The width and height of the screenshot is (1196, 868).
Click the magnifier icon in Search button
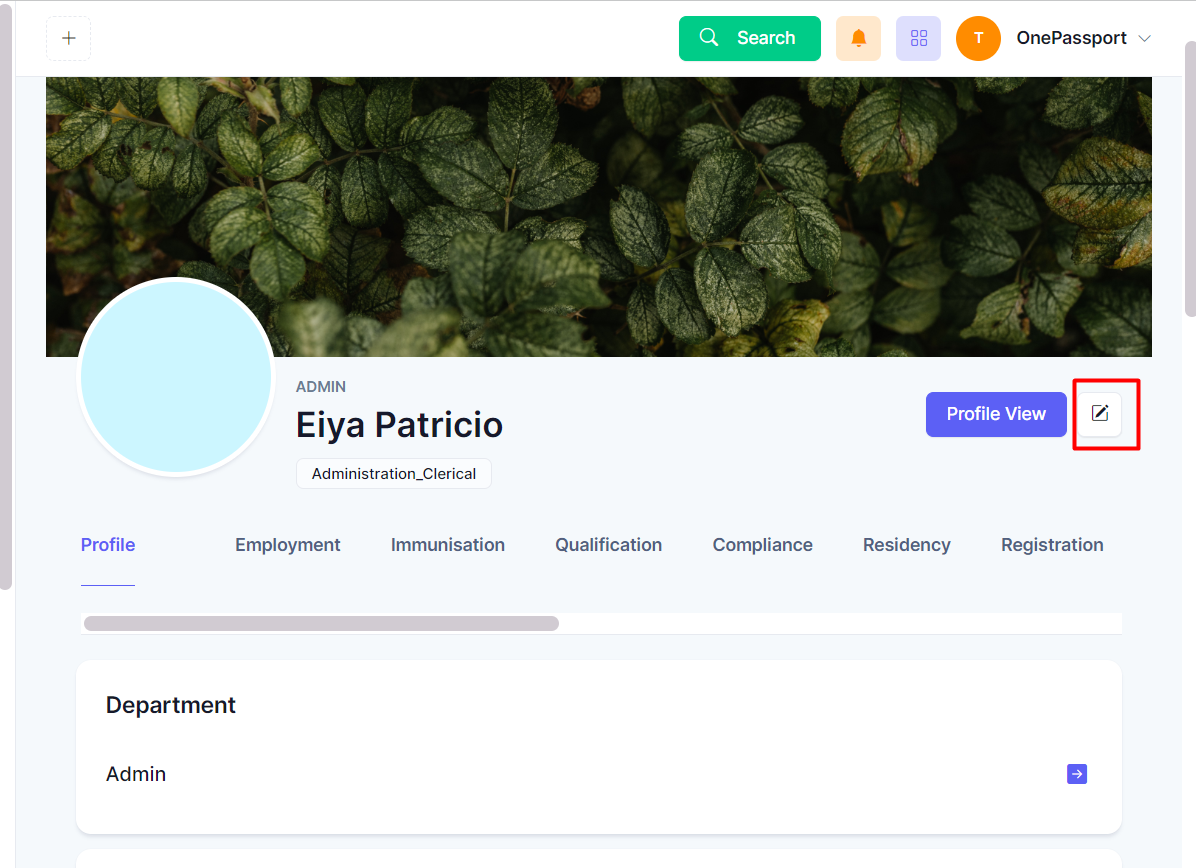click(709, 38)
